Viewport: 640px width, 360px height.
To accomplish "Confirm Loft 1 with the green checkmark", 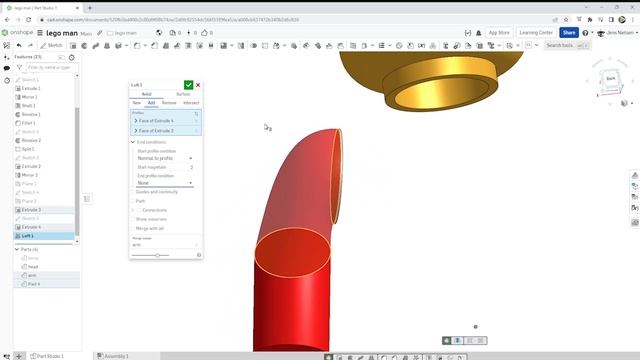I will 188,85.
